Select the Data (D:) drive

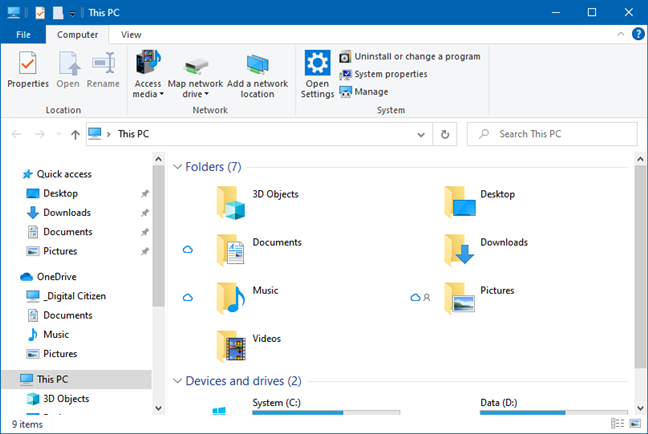pos(554,407)
